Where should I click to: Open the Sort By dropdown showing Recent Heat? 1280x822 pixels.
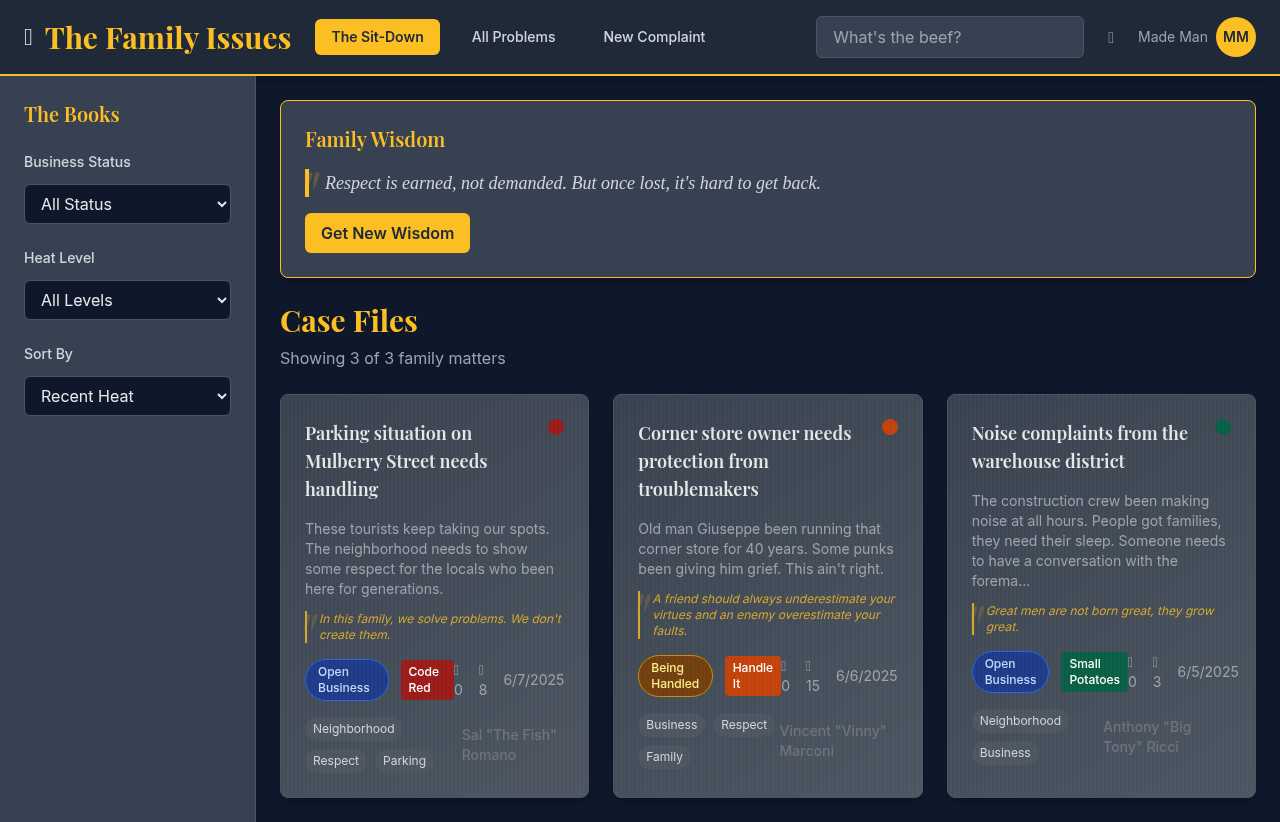(127, 396)
